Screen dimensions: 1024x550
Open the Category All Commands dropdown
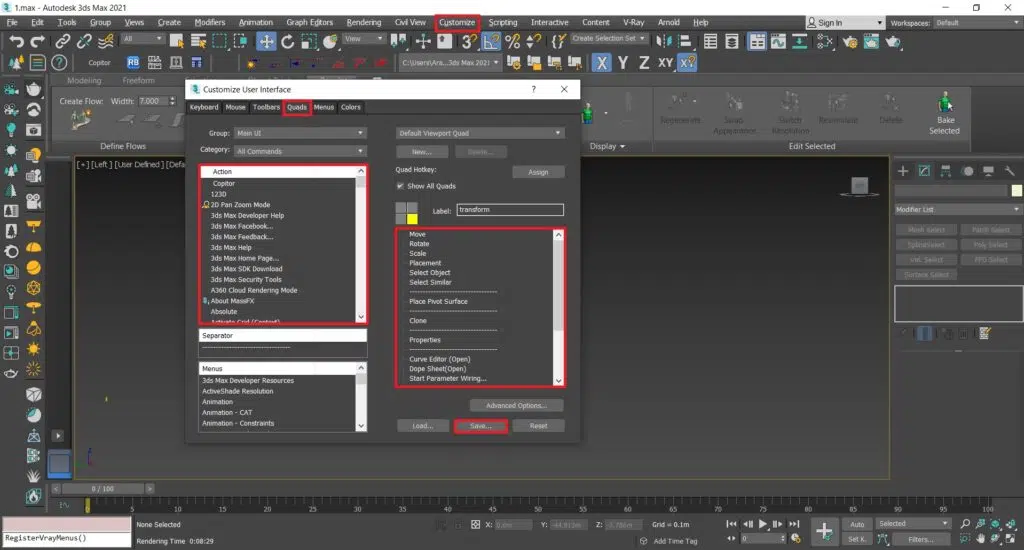coord(299,151)
